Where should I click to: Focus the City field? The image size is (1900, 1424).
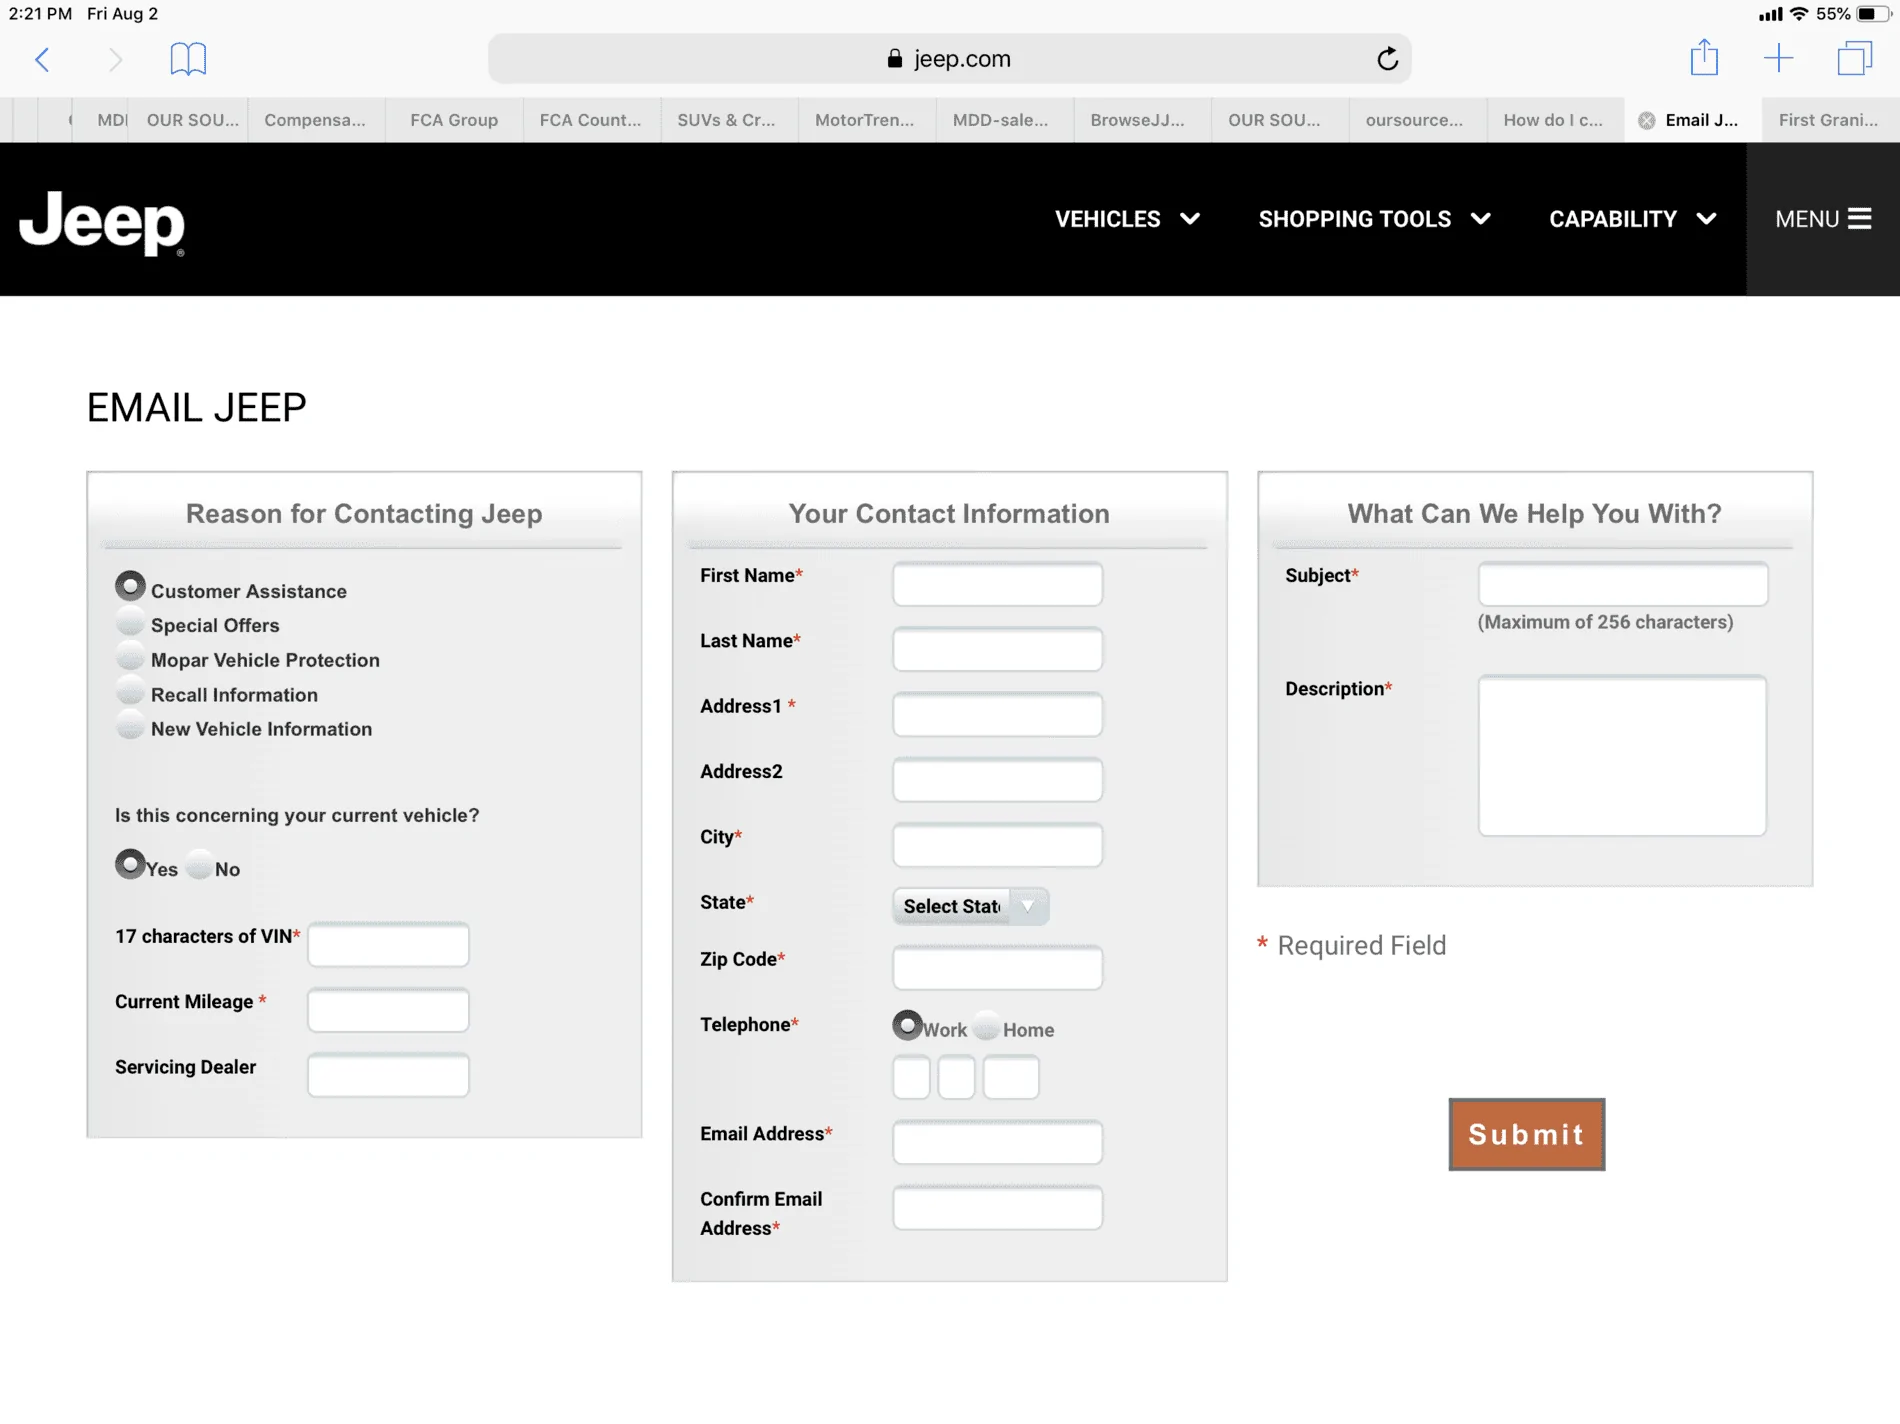[x=997, y=845]
